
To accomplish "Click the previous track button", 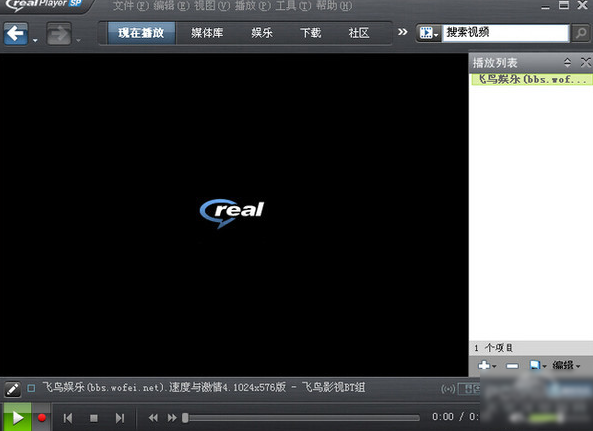I will [x=68, y=418].
